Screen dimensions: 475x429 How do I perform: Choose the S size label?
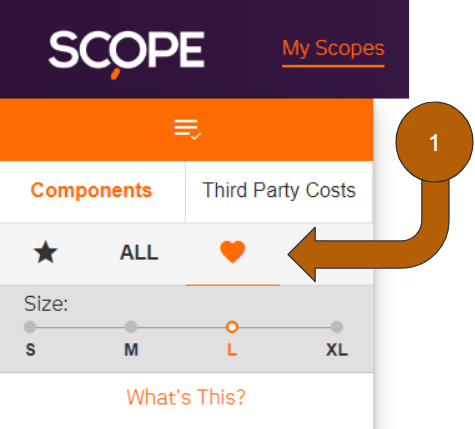(x=31, y=350)
